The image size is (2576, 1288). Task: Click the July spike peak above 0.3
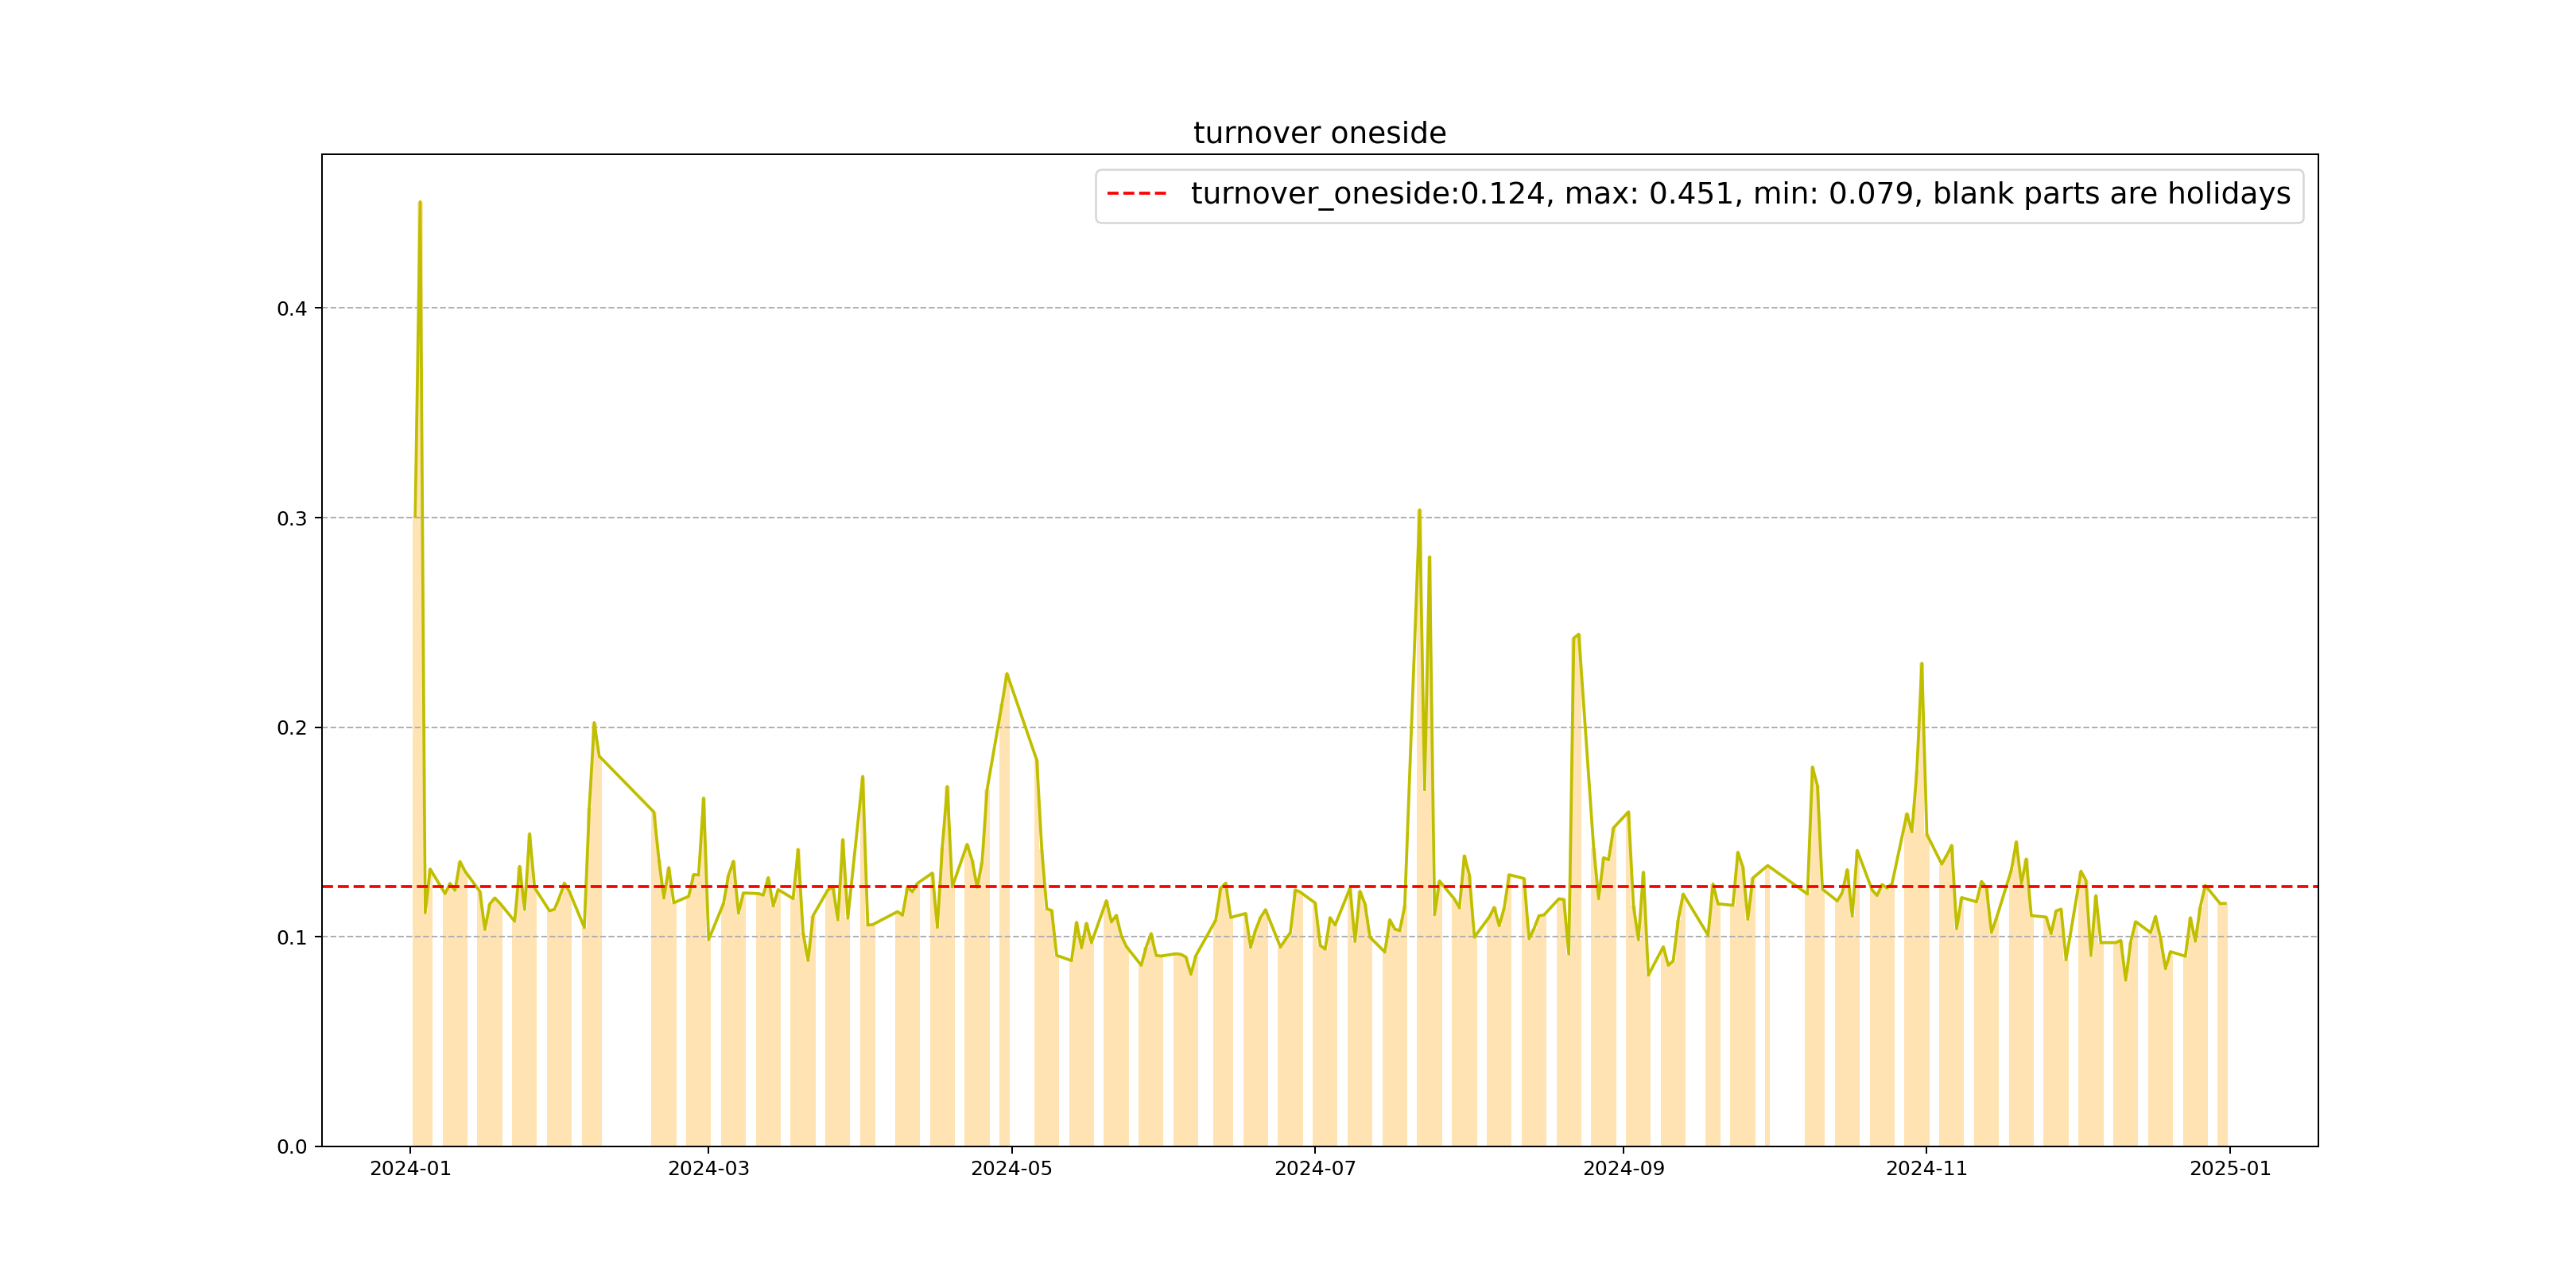(x=1419, y=511)
